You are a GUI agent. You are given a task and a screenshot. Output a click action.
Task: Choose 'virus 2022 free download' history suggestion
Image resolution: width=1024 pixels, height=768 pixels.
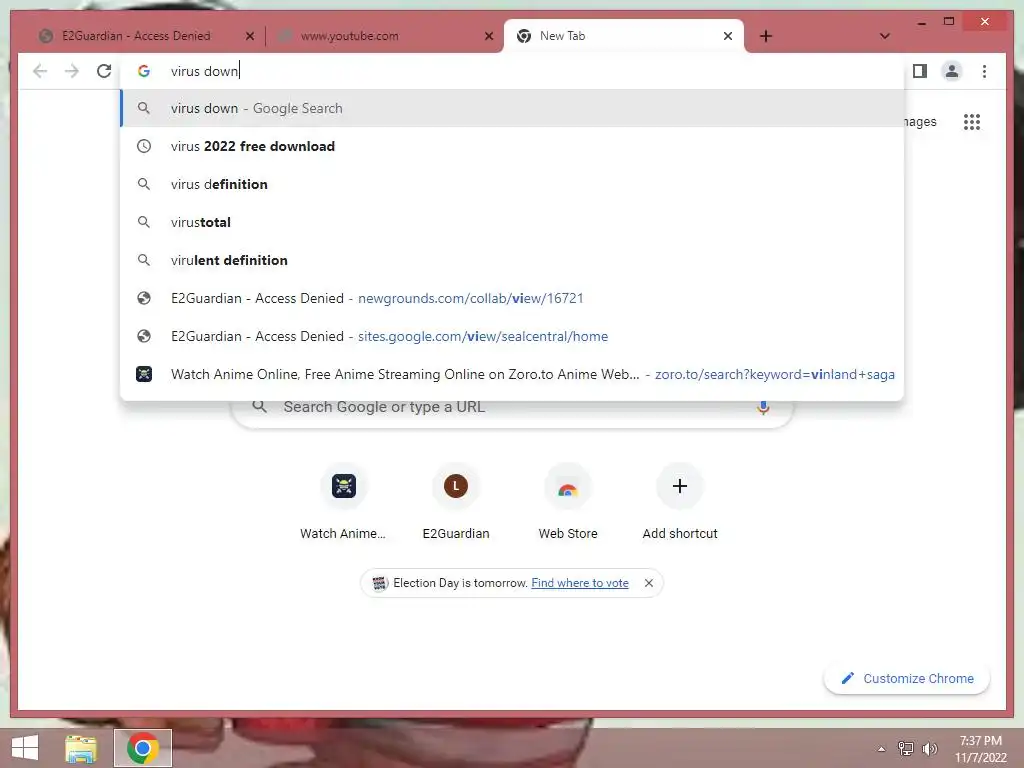[513, 146]
